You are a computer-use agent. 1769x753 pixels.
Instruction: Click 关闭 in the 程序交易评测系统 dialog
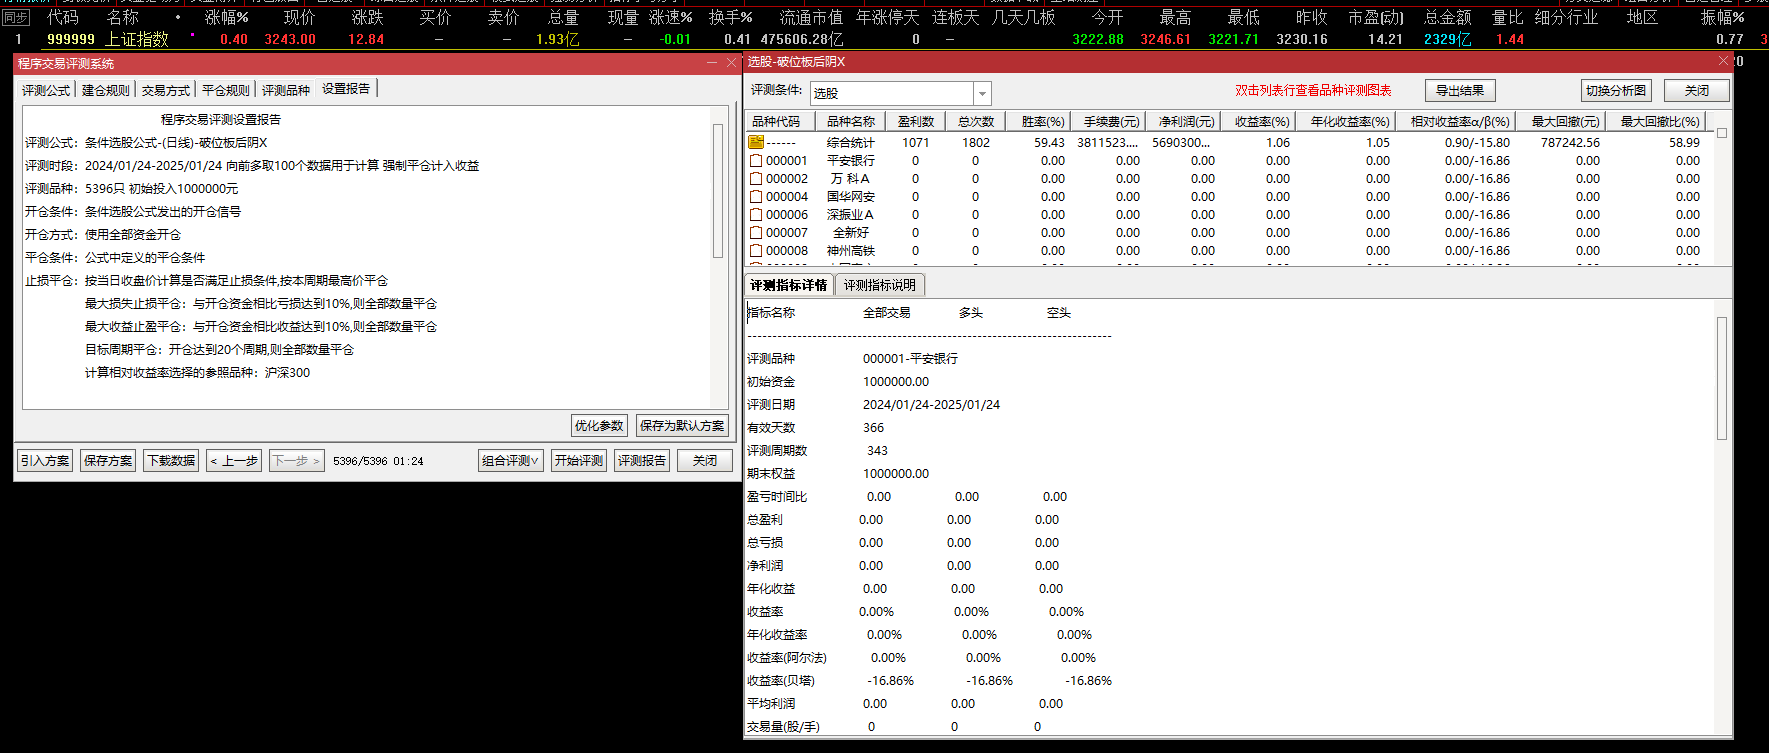tap(705, 461)
